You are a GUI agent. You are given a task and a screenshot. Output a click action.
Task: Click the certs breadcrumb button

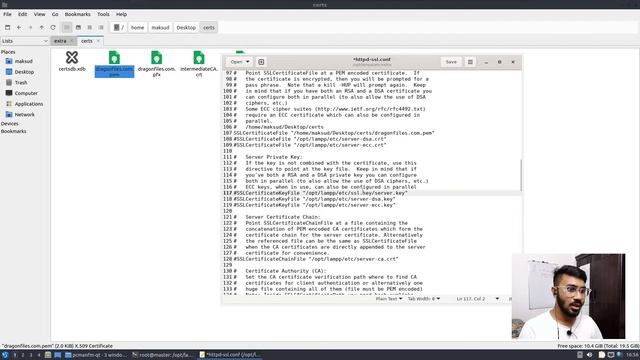tap(209, 27)
